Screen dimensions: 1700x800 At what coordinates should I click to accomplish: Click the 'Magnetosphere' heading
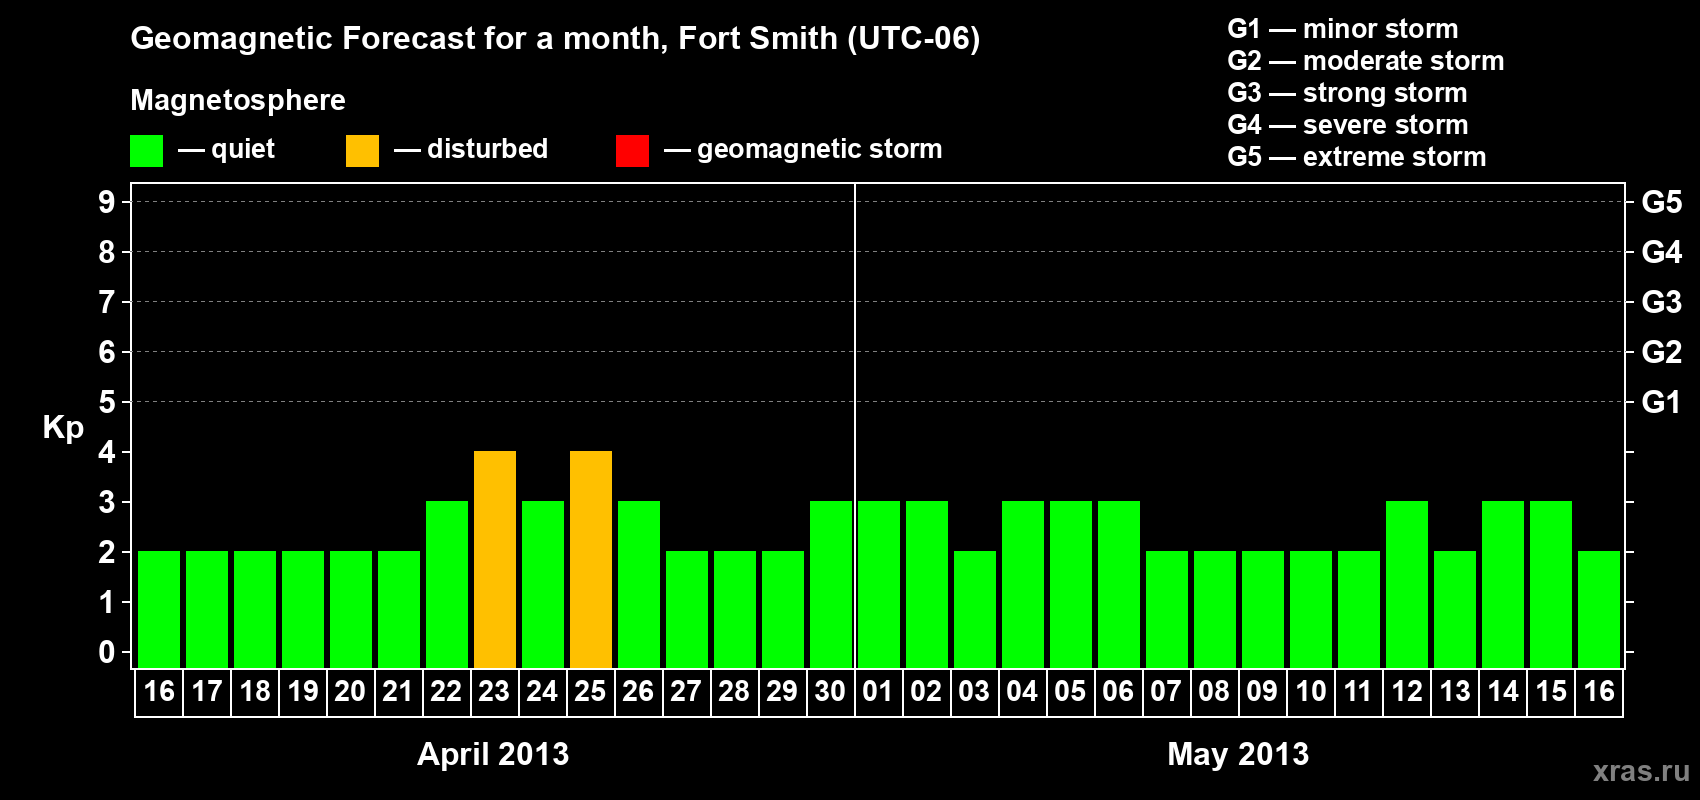click(x=238, y=100)
